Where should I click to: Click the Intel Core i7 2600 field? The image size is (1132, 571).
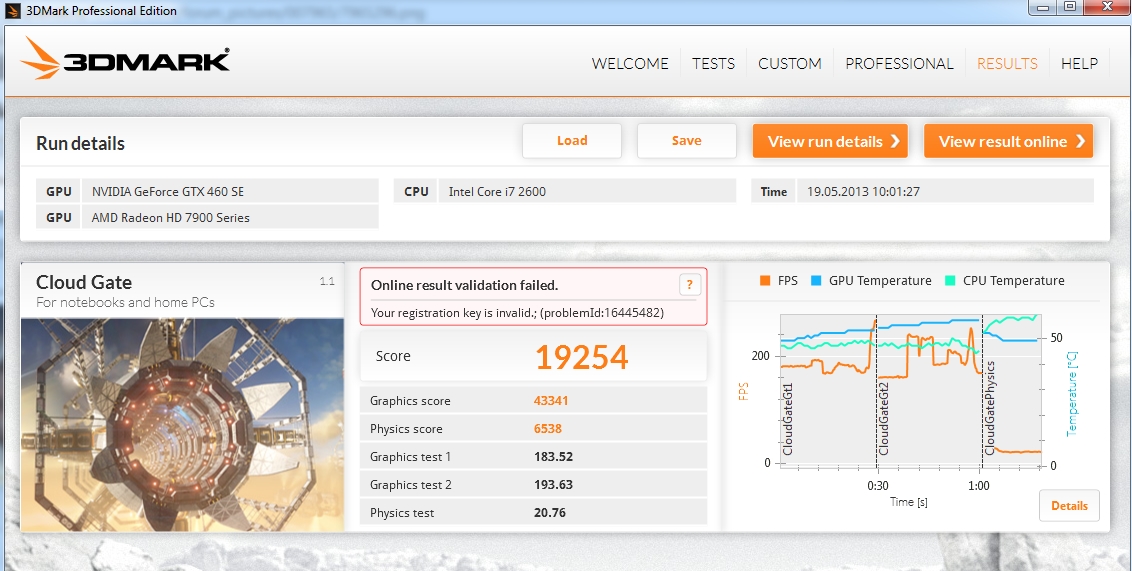click(x=587, y=191)
